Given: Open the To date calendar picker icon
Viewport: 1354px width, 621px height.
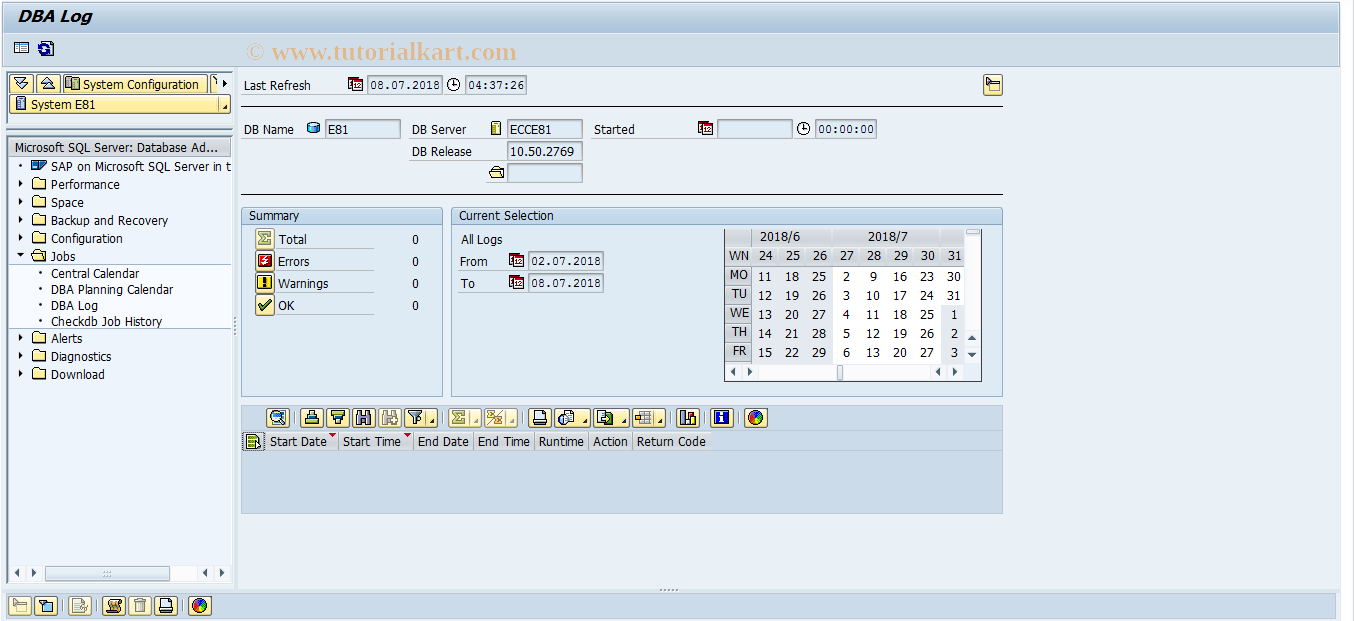Looking at the screenshot, I should [x=516, y=283].
